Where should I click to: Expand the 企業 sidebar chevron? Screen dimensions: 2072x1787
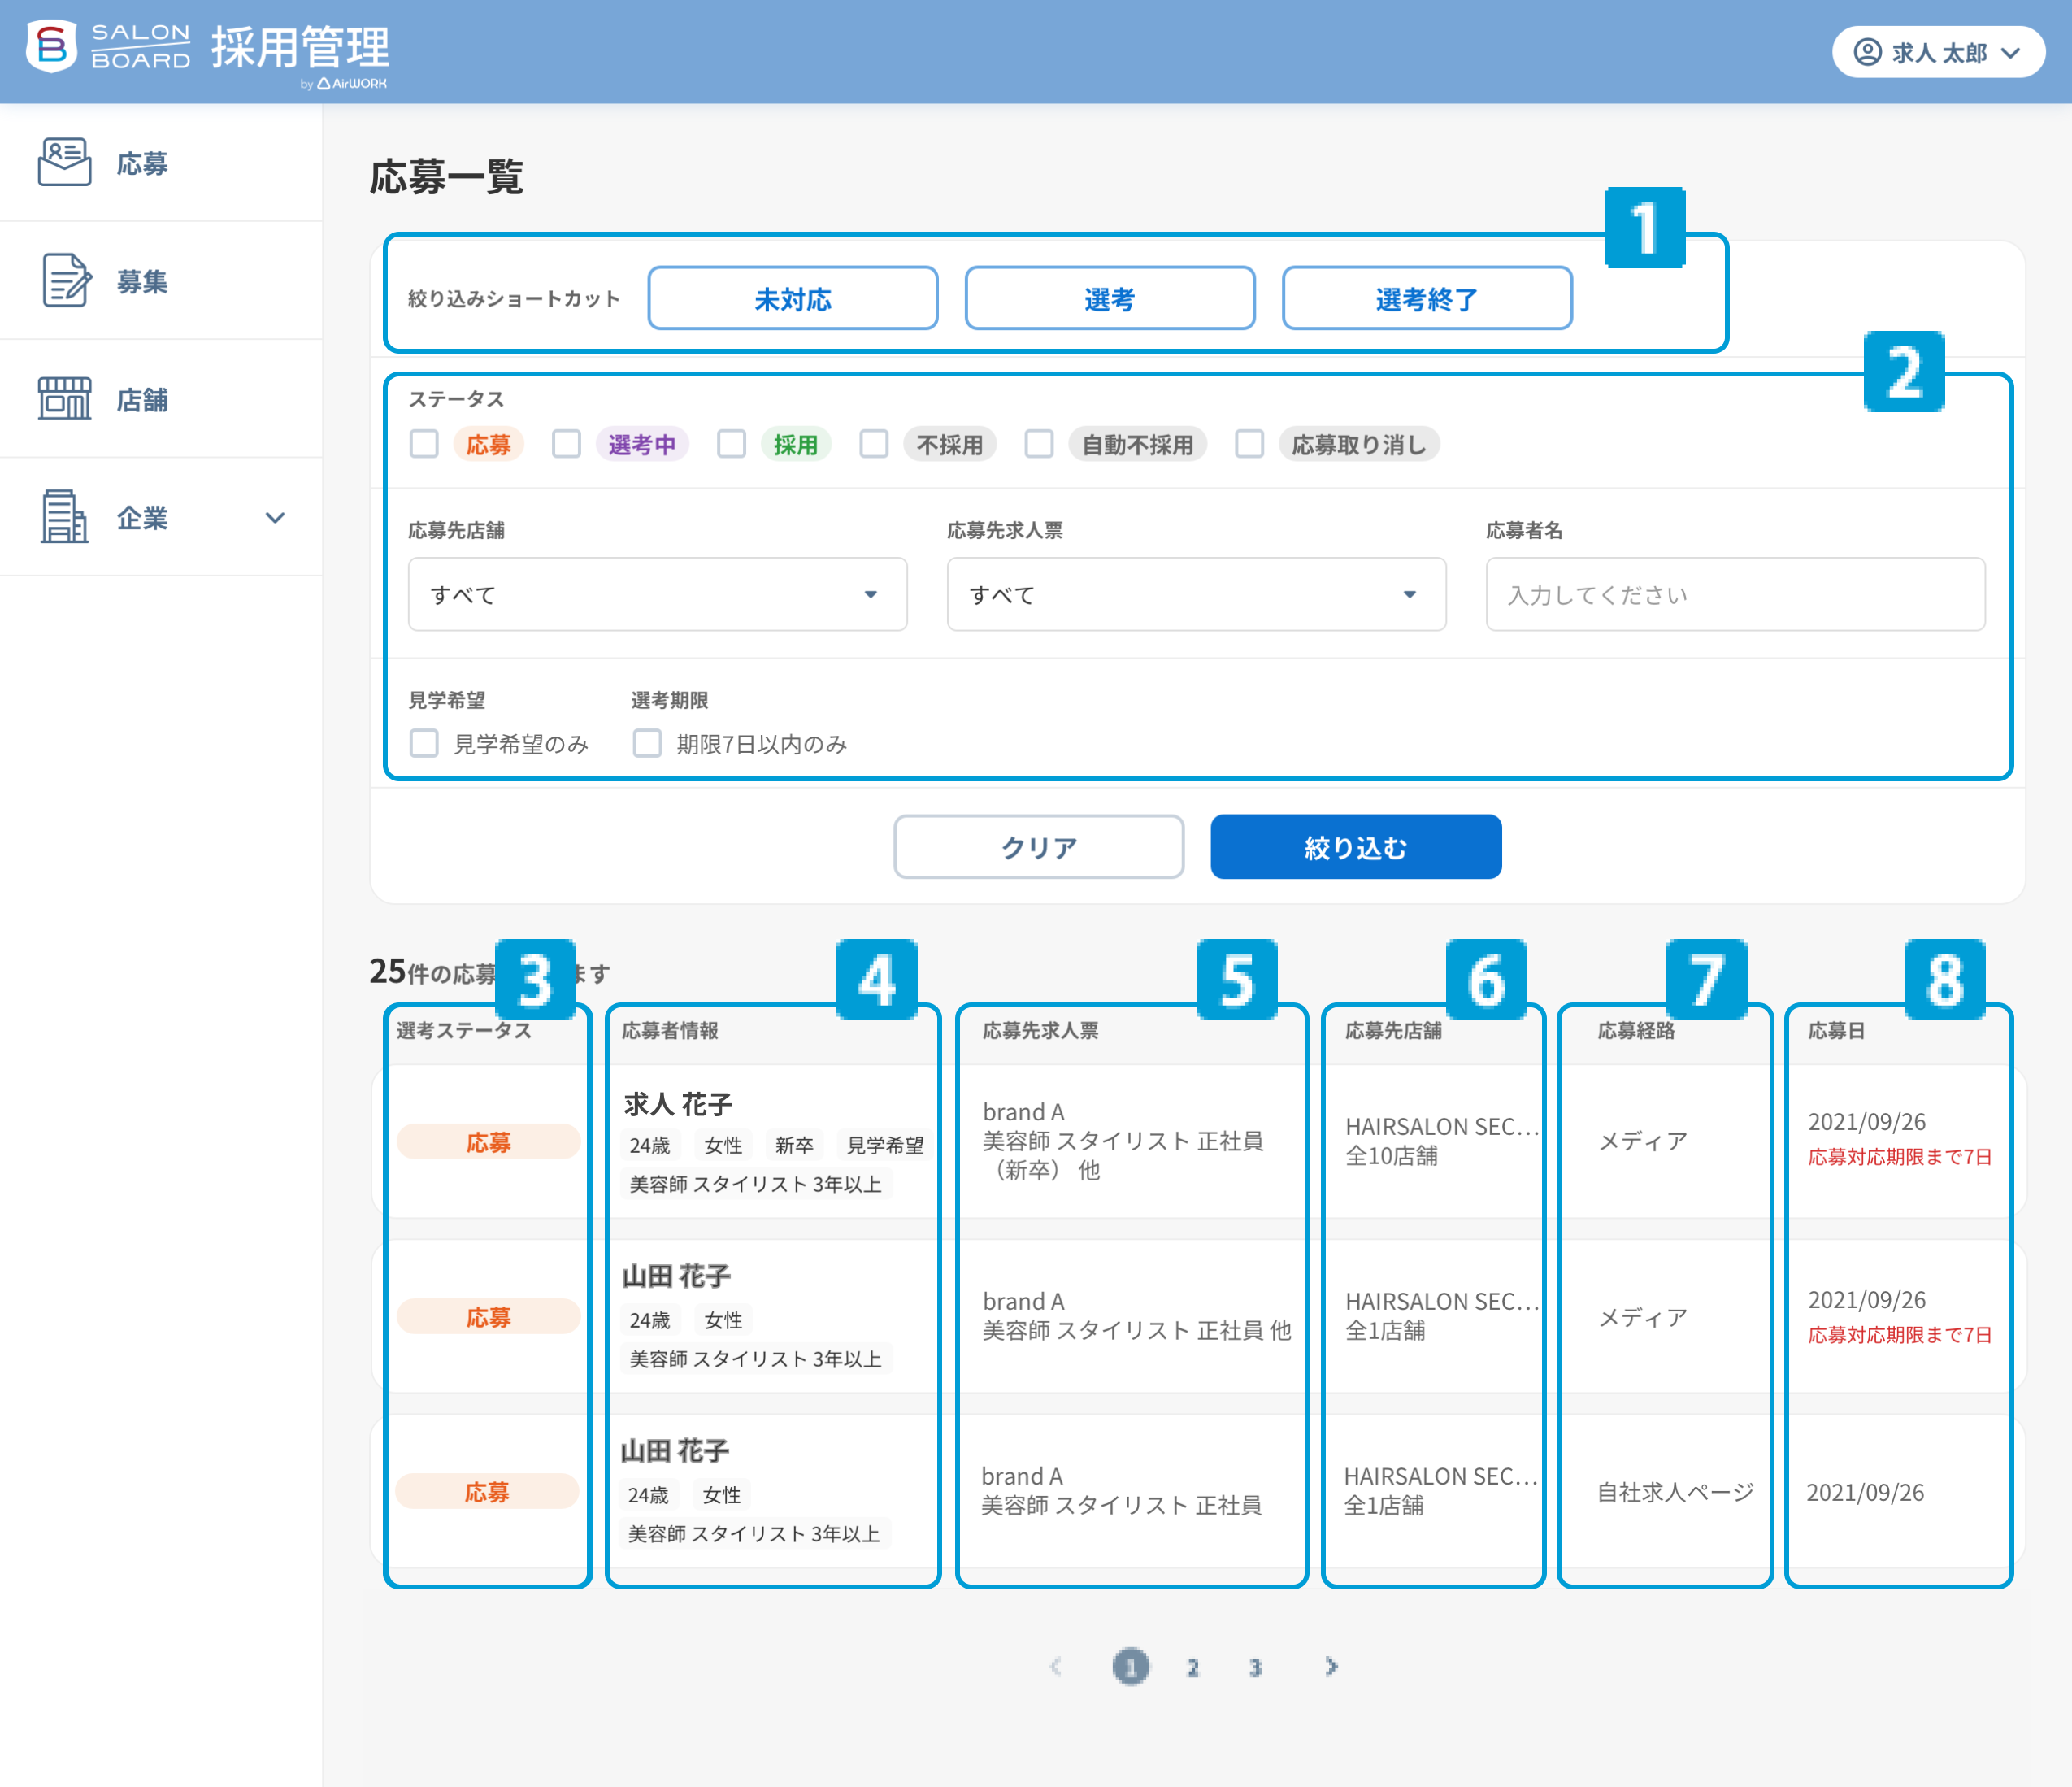point(275,517)
